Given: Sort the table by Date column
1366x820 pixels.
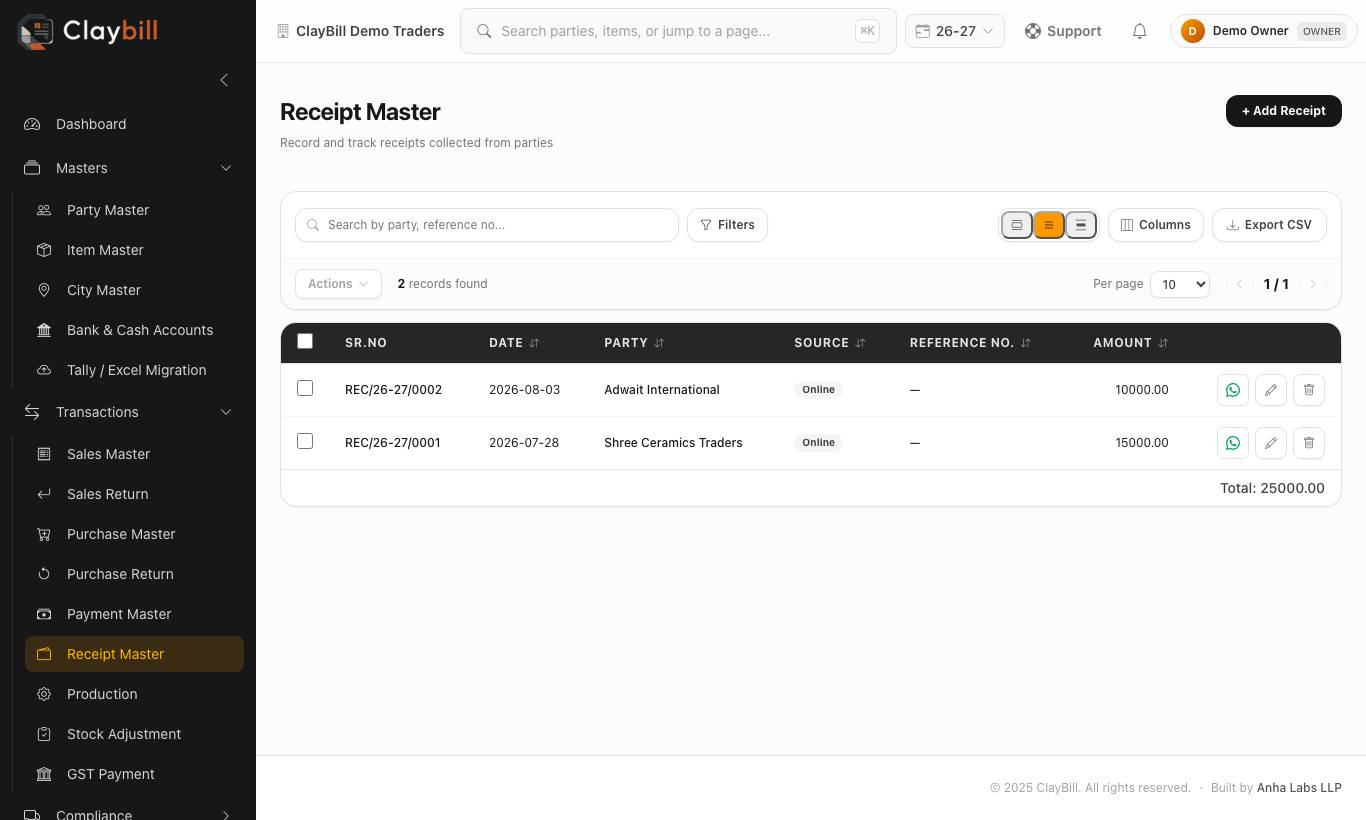Looking at the screenshot, I should (514, 343).
